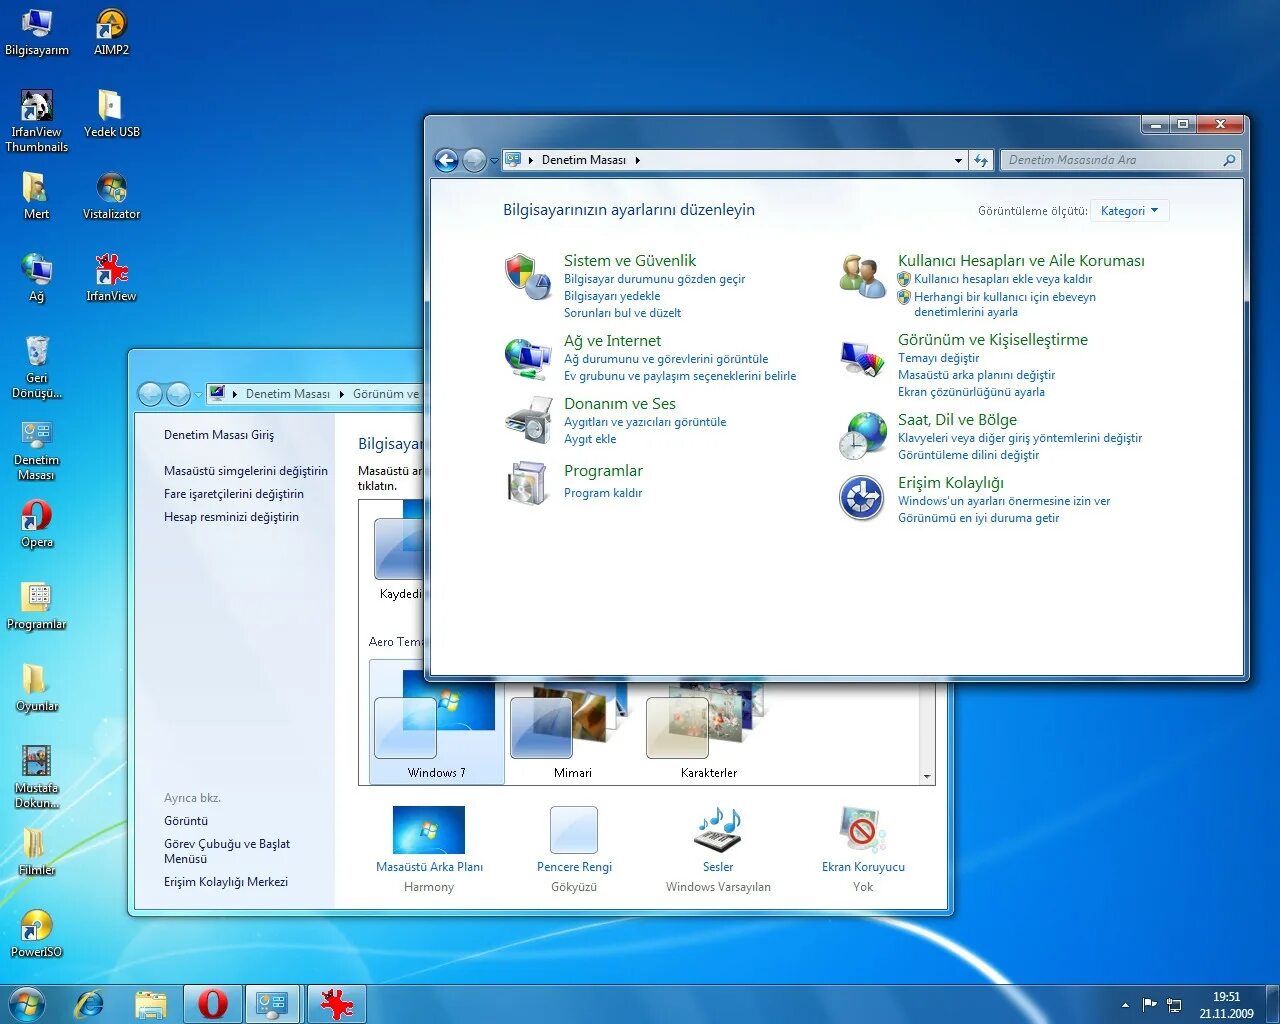Select the Mimari theme thumbnail
The height and width of the screenshot is (1024, 1280).
573,730
